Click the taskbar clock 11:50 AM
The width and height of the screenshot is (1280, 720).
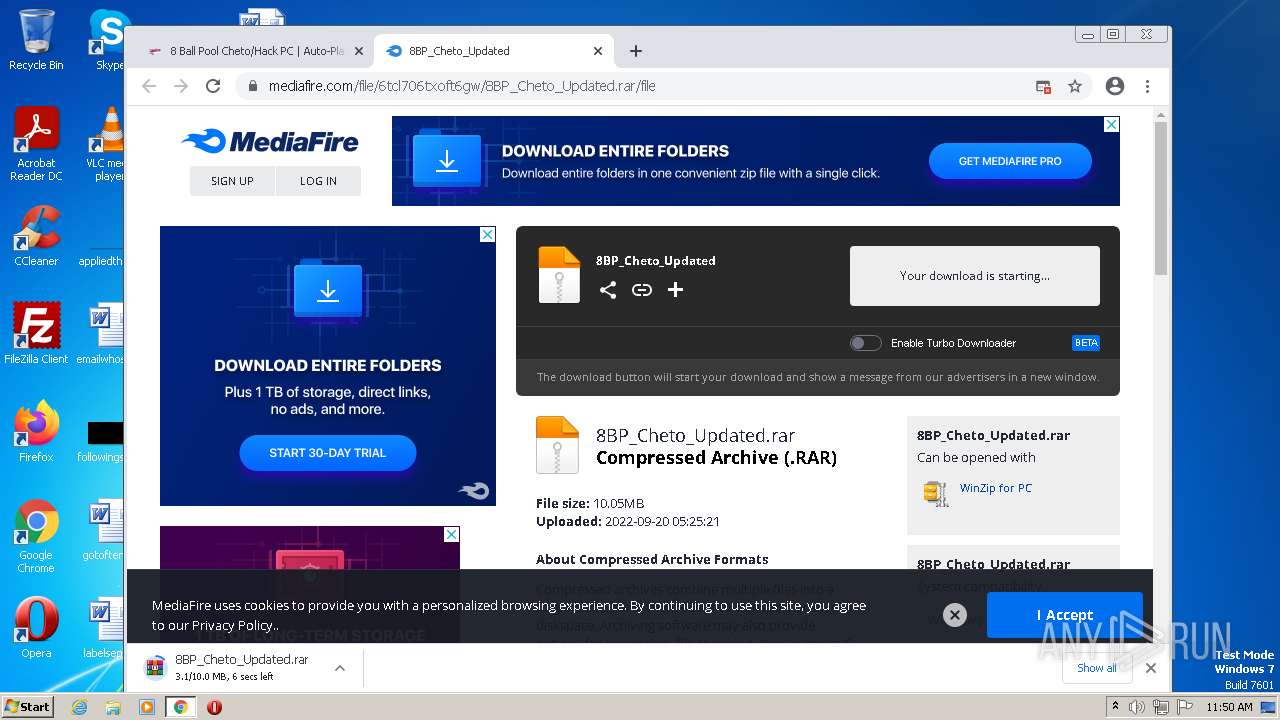(1229, 706)
